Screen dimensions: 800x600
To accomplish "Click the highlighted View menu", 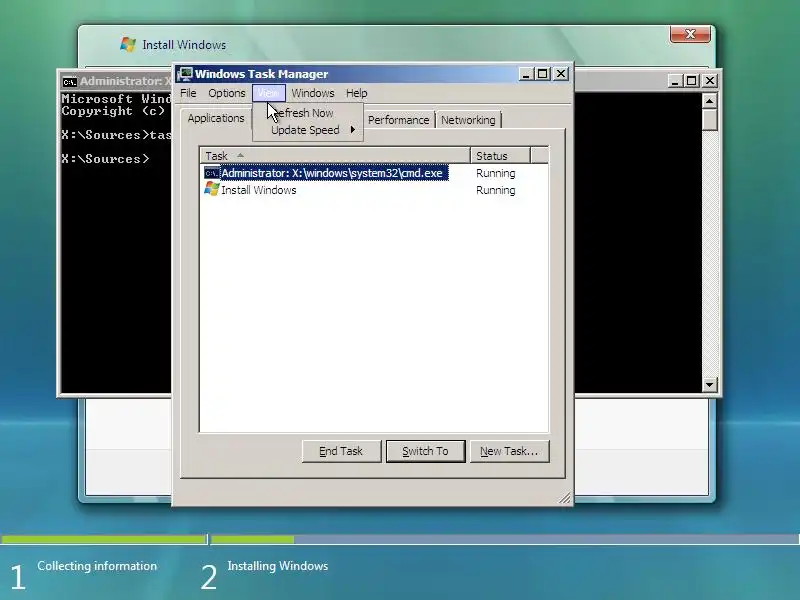I will tap(268, 93).
